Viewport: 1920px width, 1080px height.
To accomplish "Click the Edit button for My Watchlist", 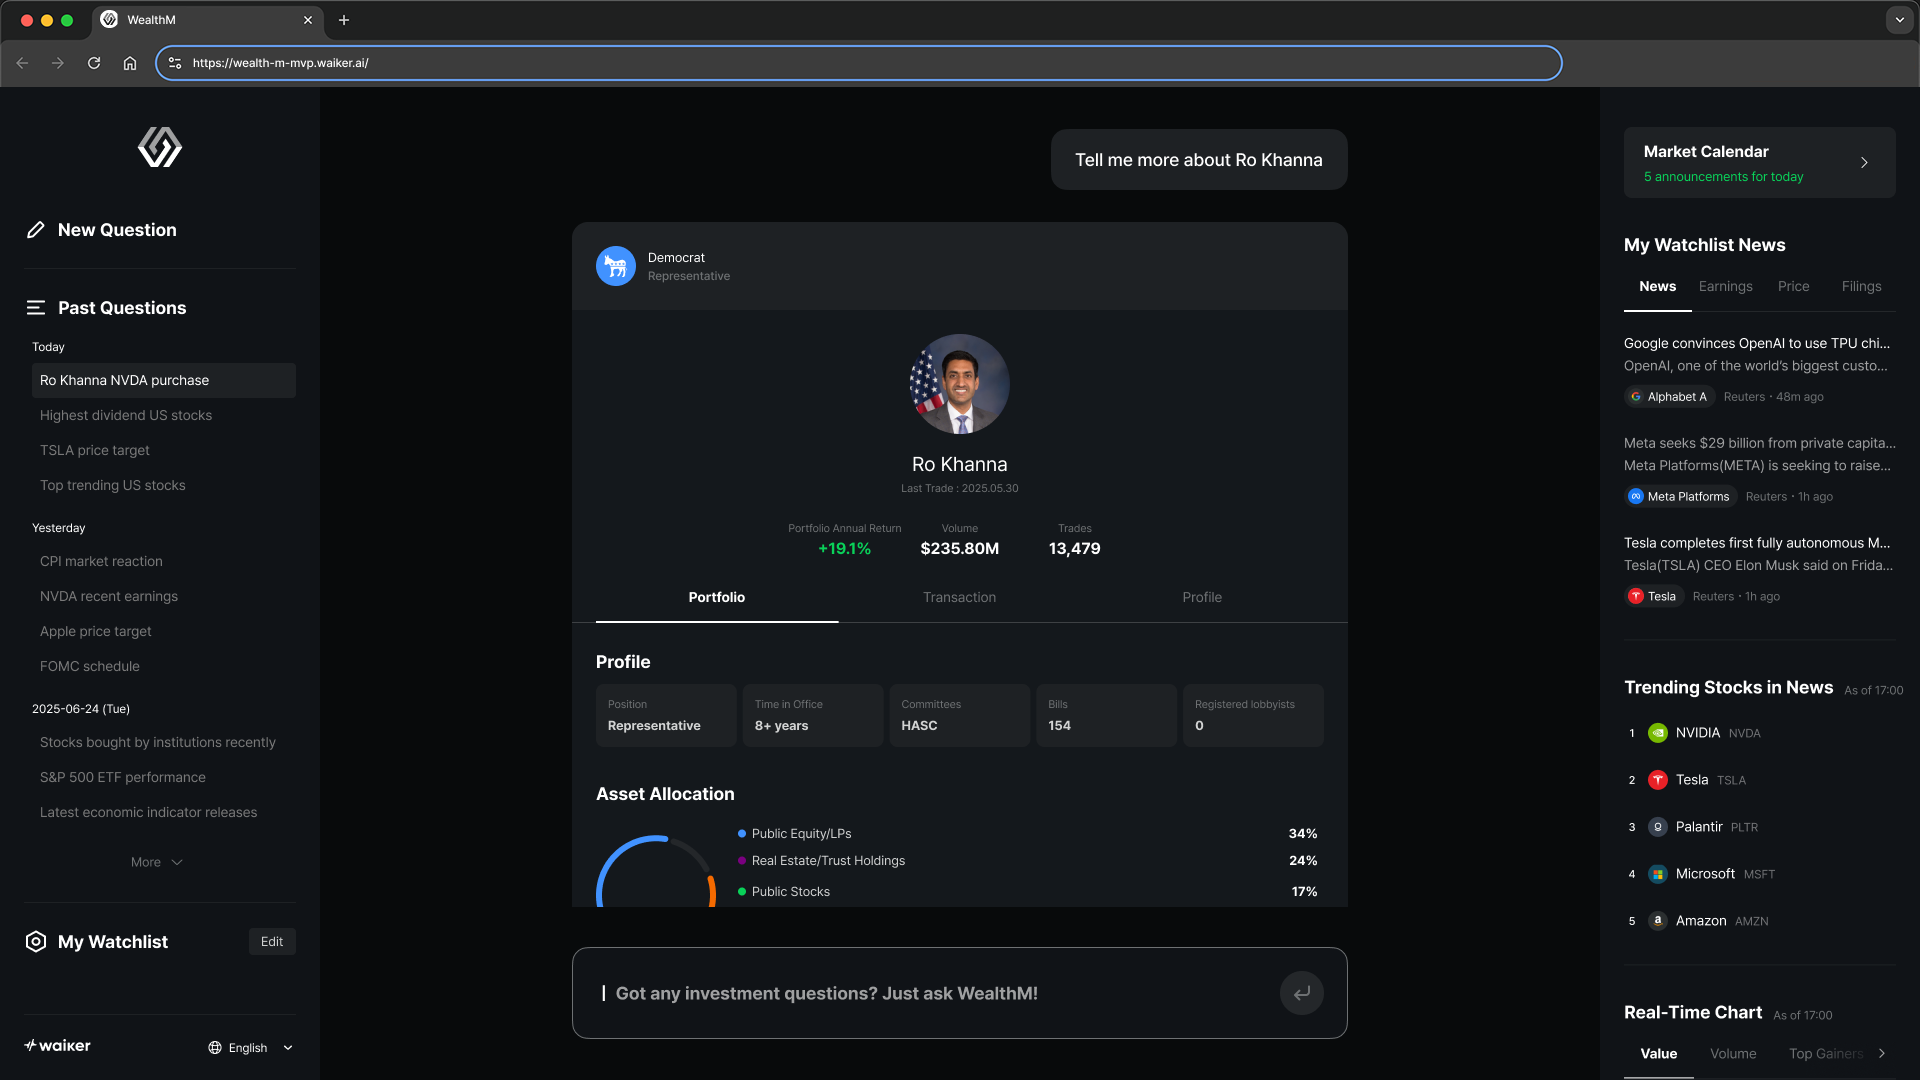I will pyautogui.click(x=272, y=942).
